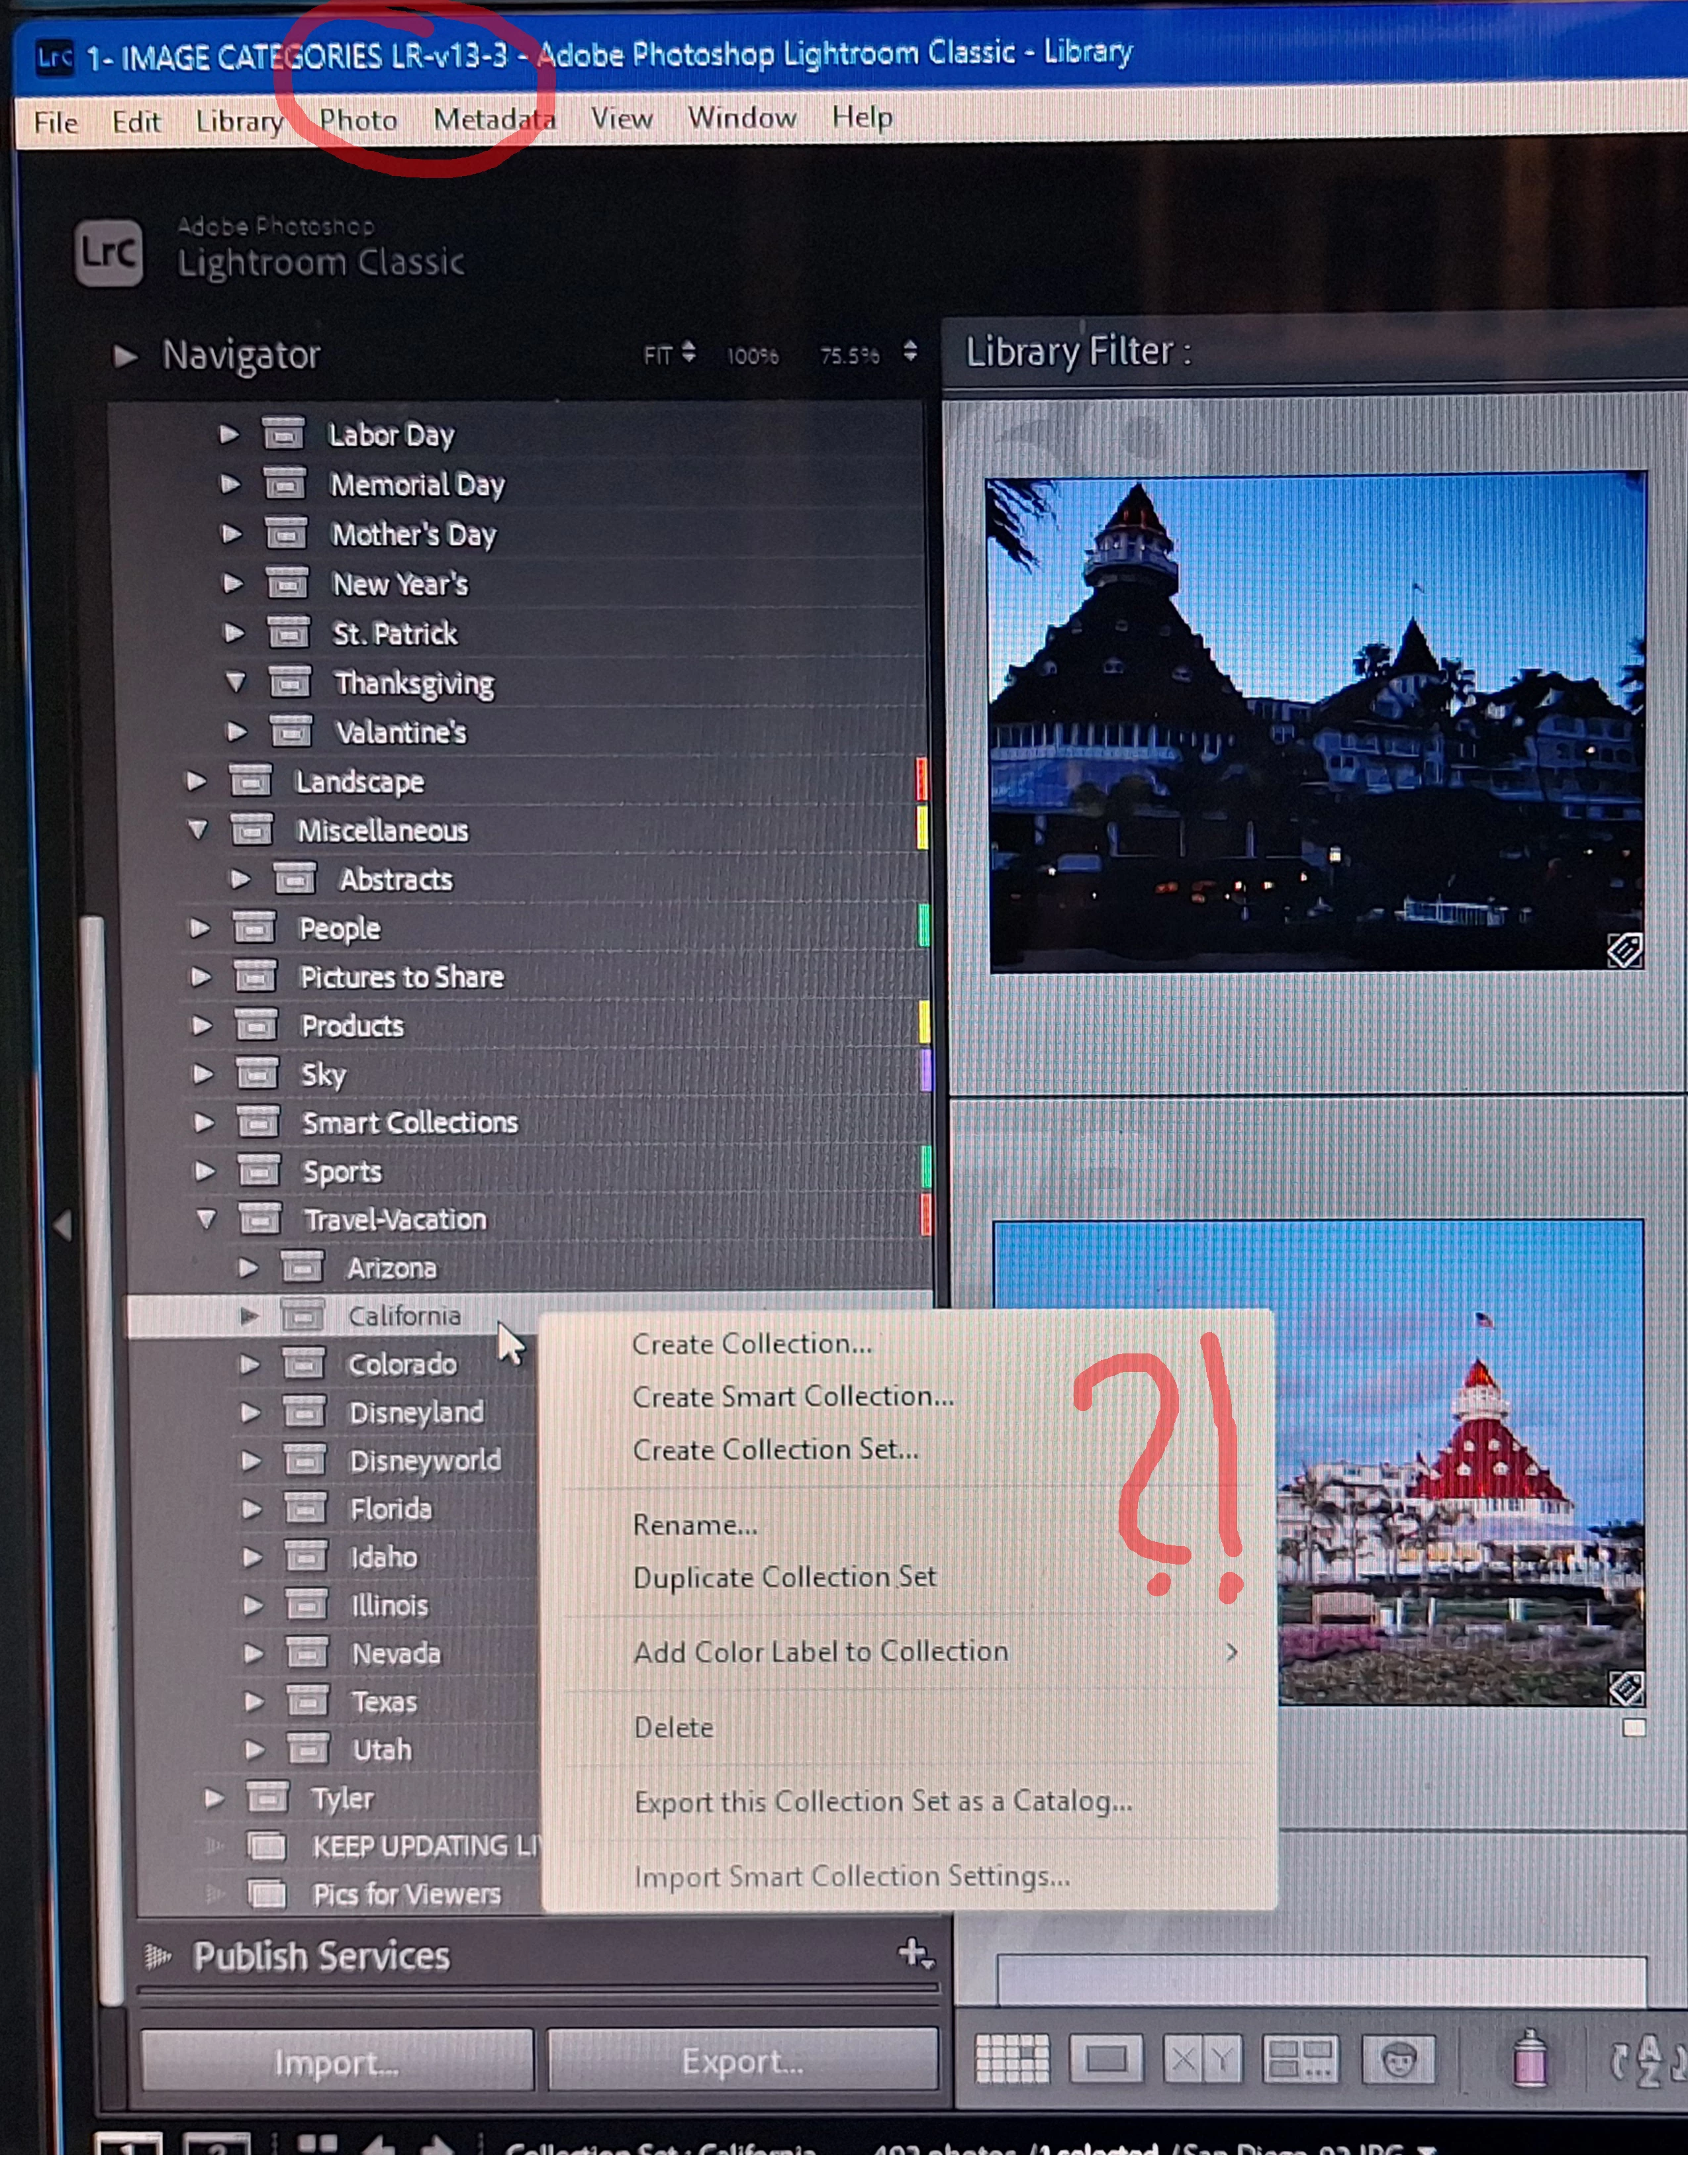
Task: Toggle Navigator zoom to FIT
Action: [658, 356]
